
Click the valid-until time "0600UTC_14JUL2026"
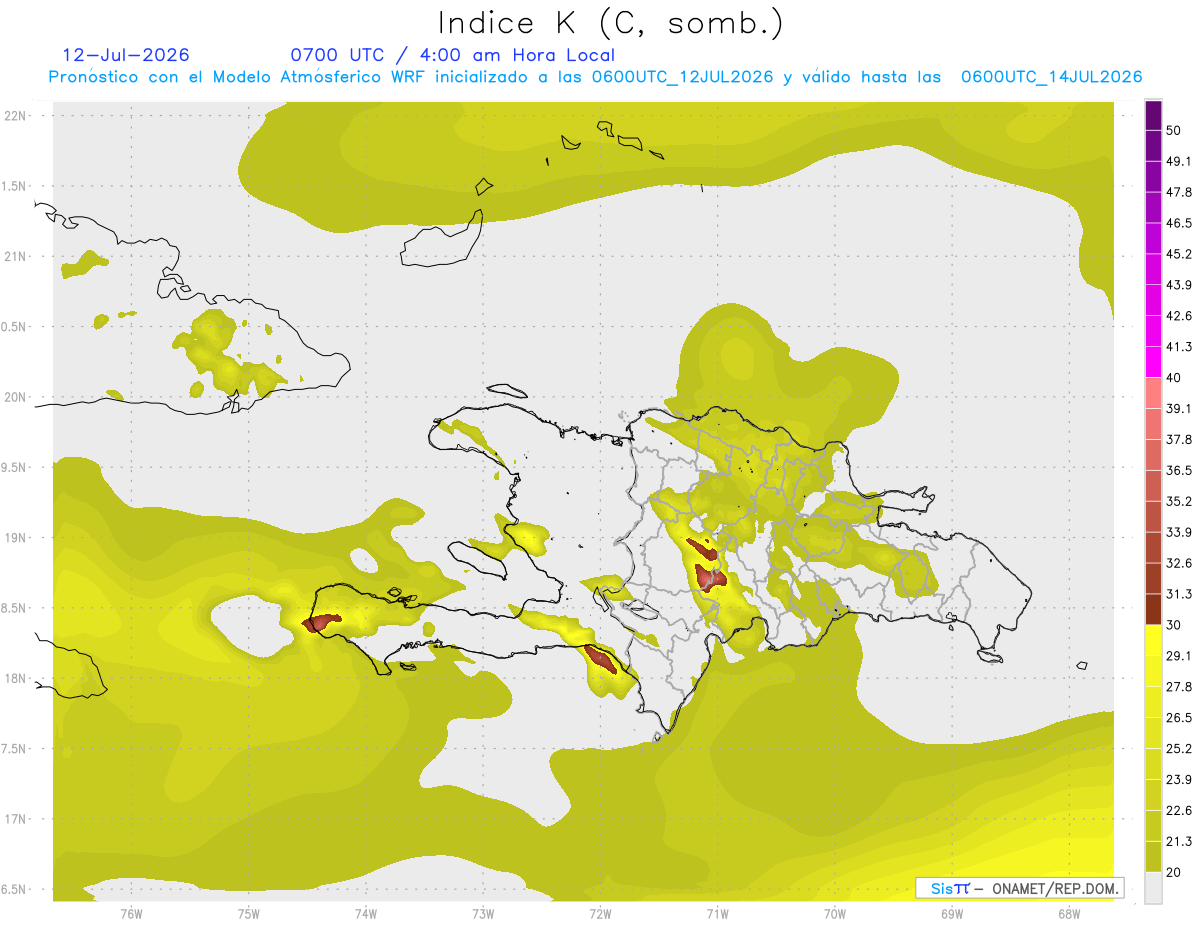[x=1051, y=77]
